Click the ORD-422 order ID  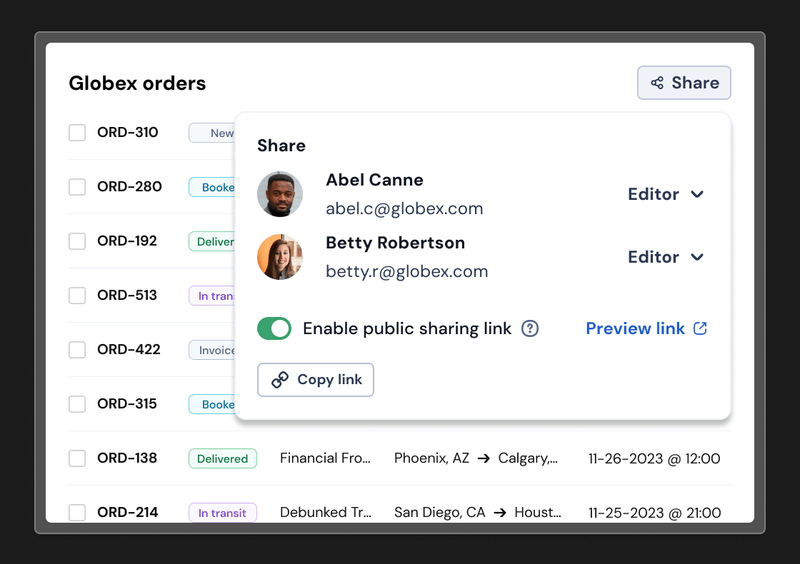[129, 350]
